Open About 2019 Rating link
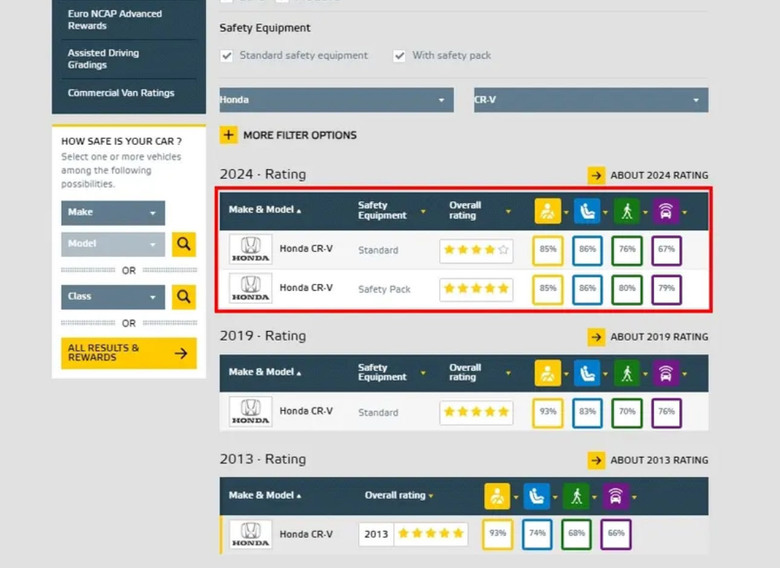The height and width of the screenshot is (568, 780). tap(659, 337)
